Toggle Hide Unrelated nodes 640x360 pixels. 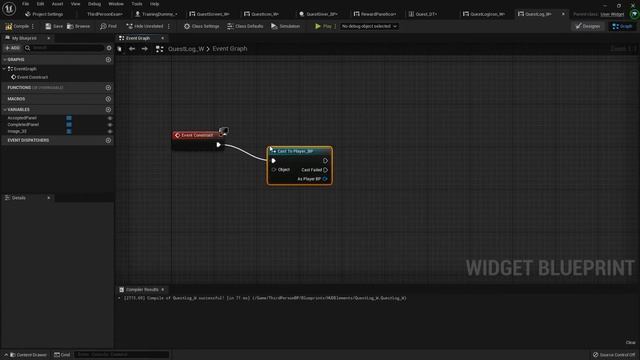tap(144, 26)
